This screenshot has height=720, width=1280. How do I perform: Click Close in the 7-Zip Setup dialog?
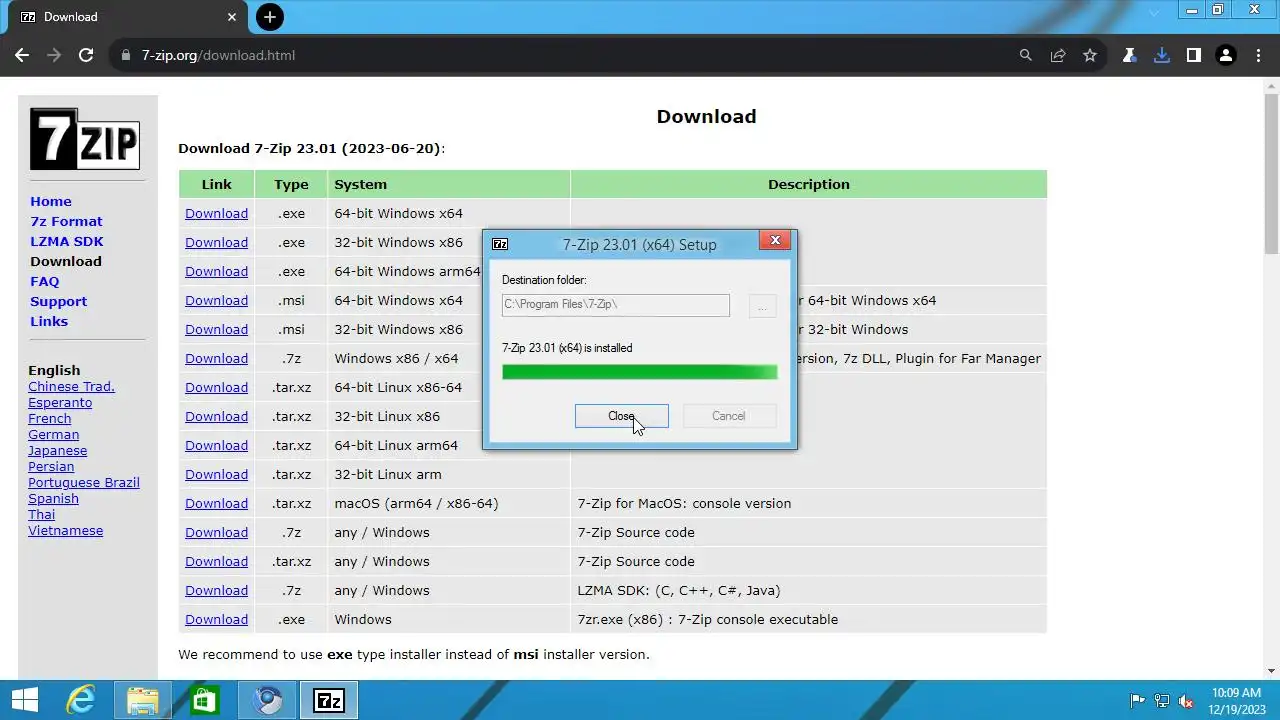point(621,416)
